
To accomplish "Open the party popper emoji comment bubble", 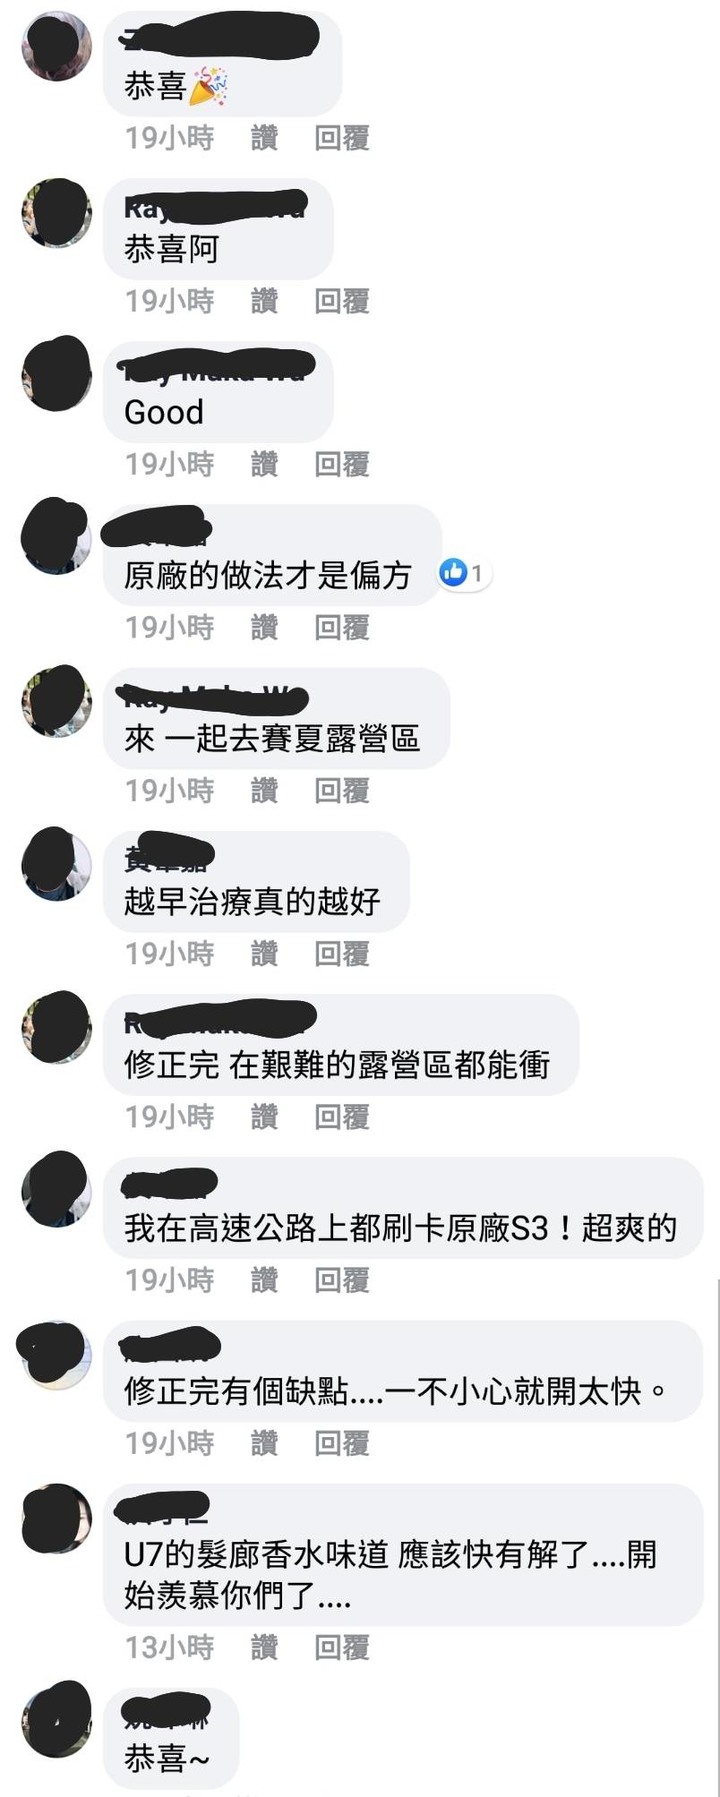I will tap(222, 64).
